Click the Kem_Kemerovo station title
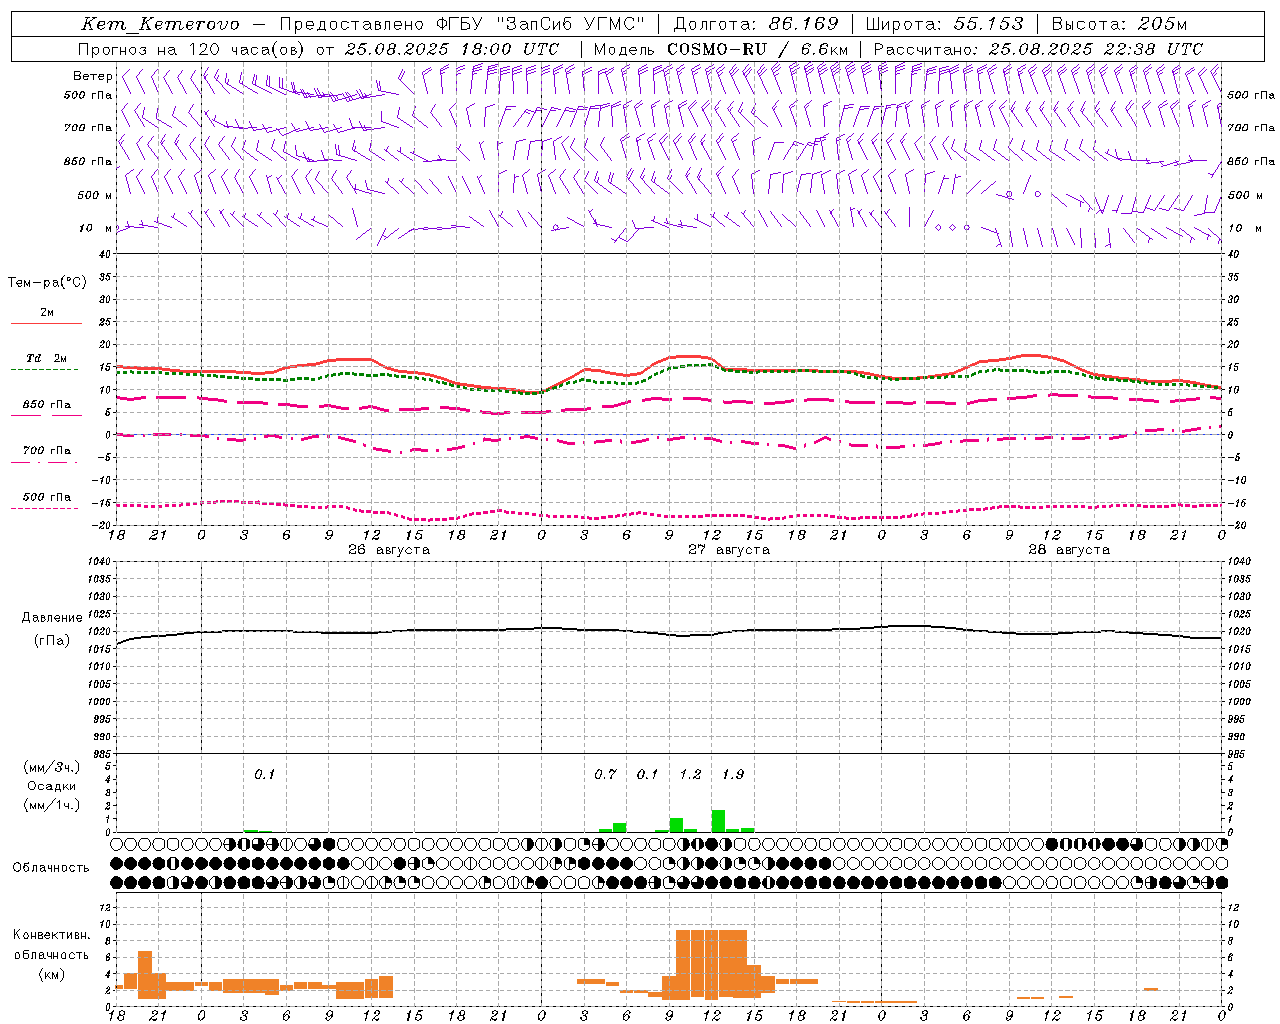Viewport: 1280px width, 1024px height. click(x=160, y=24)
